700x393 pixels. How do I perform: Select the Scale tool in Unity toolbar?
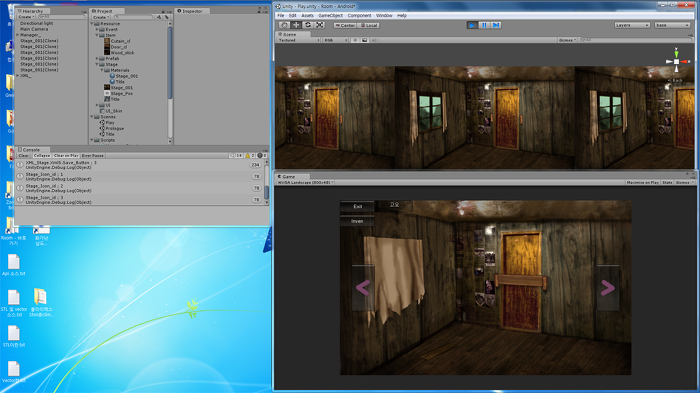320,25
